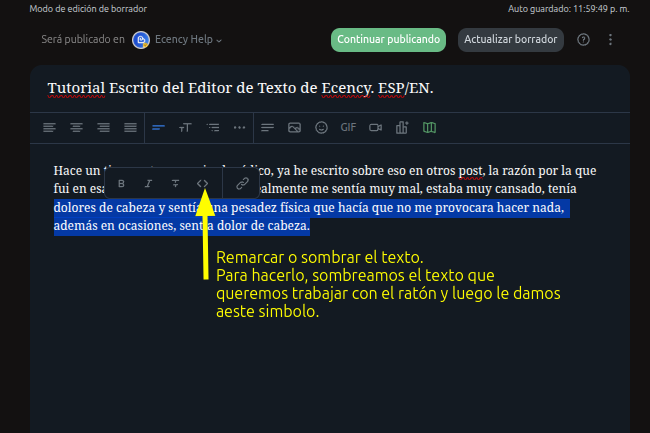Click the 'Será publicado en' label
This screenshot has width=650, height=433.
[83, 39]
